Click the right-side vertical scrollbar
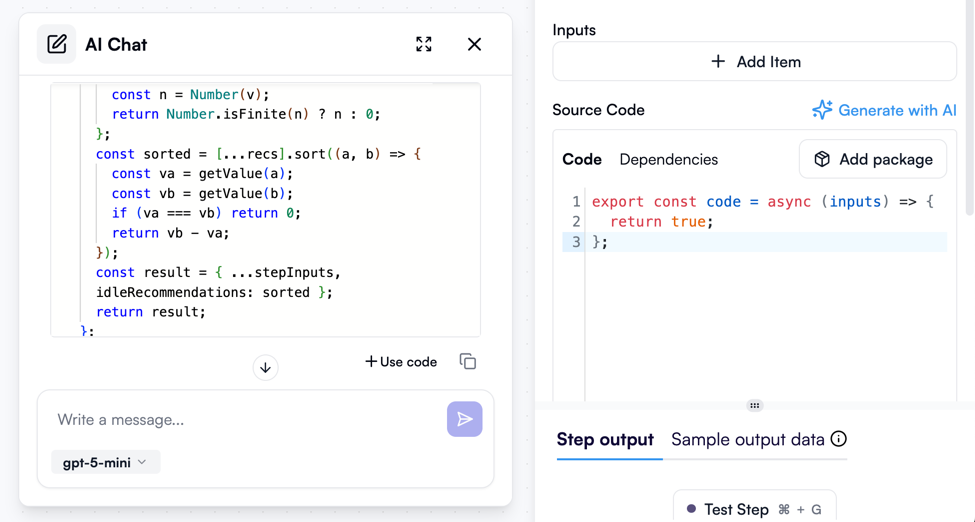The height and width of the screenshot is (522, 975). coord(969,107)
